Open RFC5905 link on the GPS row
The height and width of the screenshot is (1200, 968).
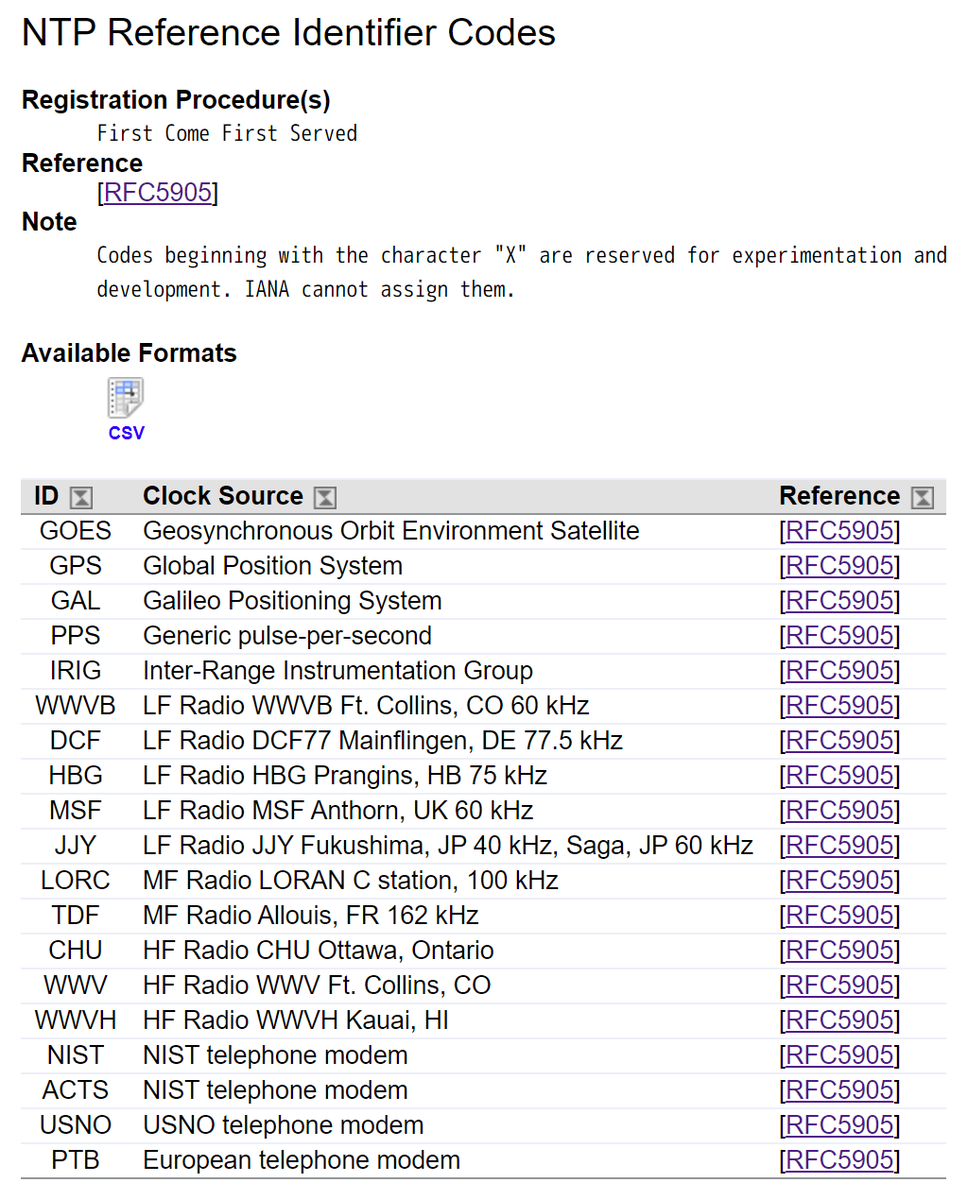[x=839, y=566]
